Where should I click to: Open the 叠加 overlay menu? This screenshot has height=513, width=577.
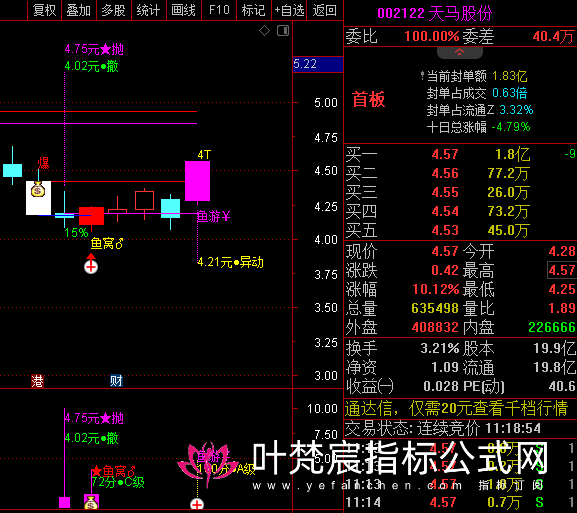[x=79, y=10]
